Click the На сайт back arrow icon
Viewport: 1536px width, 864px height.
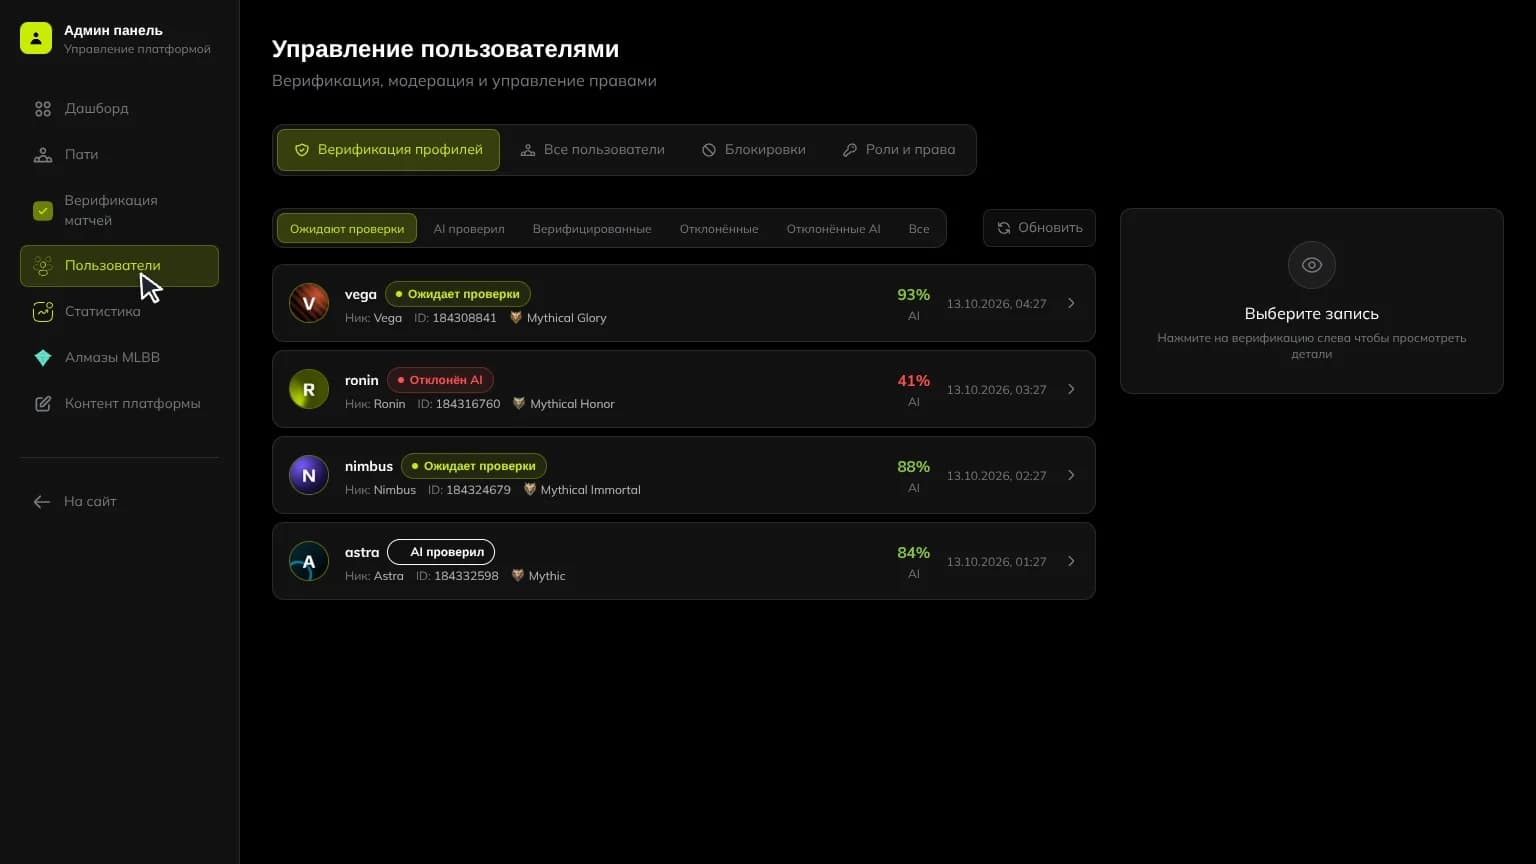pos(42,502)
